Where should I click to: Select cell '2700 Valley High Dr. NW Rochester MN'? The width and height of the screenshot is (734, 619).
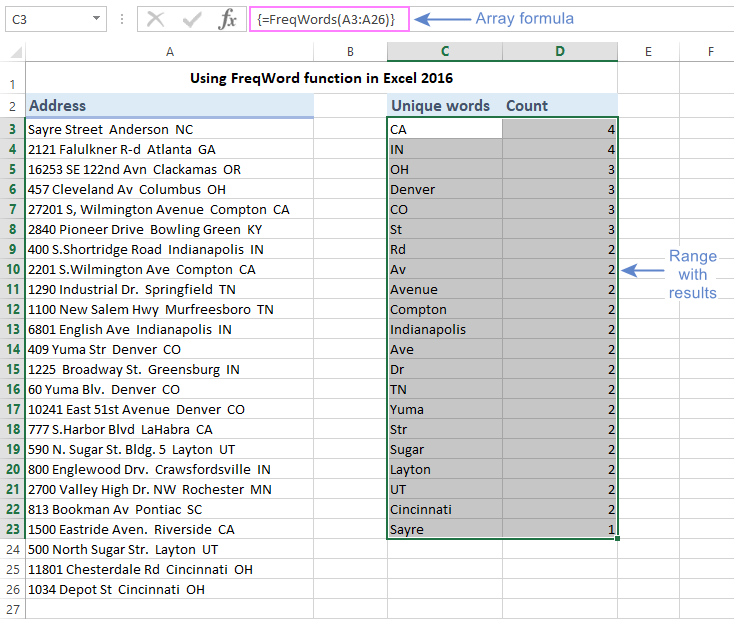169,489
